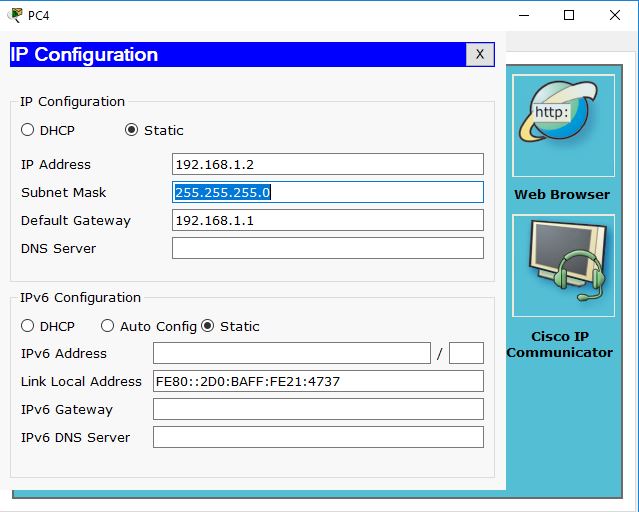The width and height of the screenshot is (639, 512).
Task: Click the IP Address field 192.168.1.2
Action: [x=328, y=164]
